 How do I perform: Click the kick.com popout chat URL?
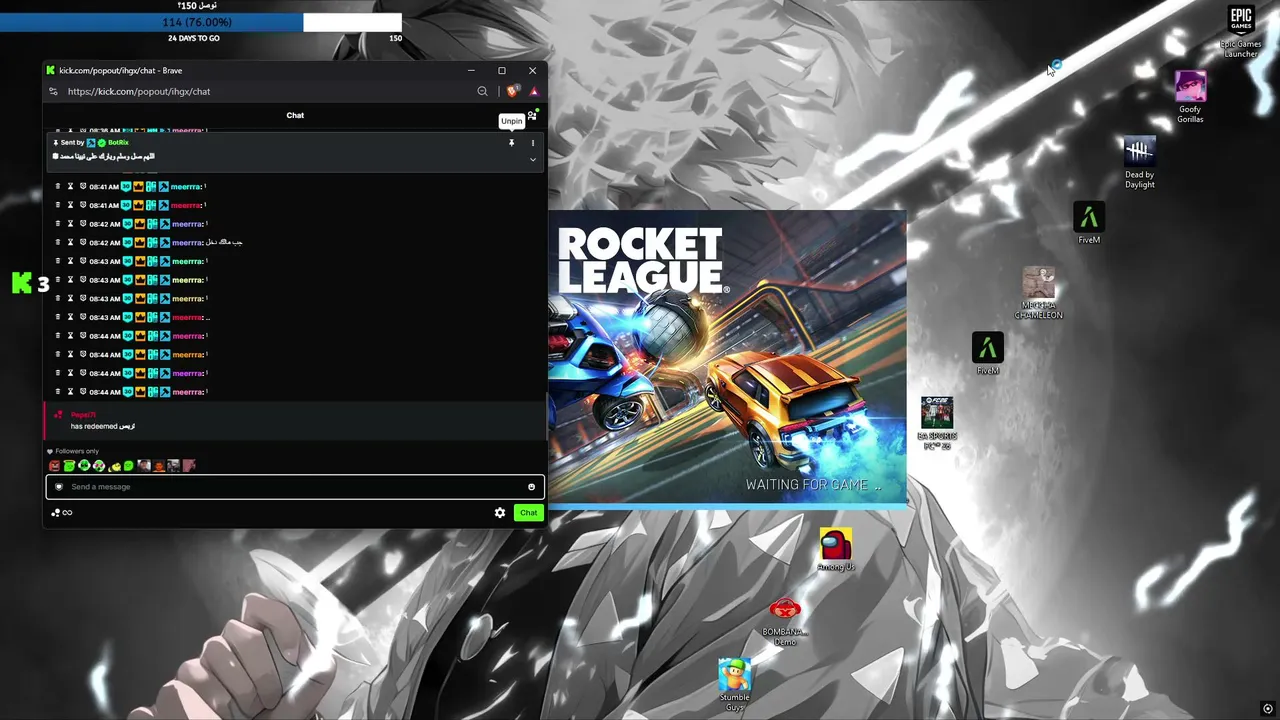139,91
